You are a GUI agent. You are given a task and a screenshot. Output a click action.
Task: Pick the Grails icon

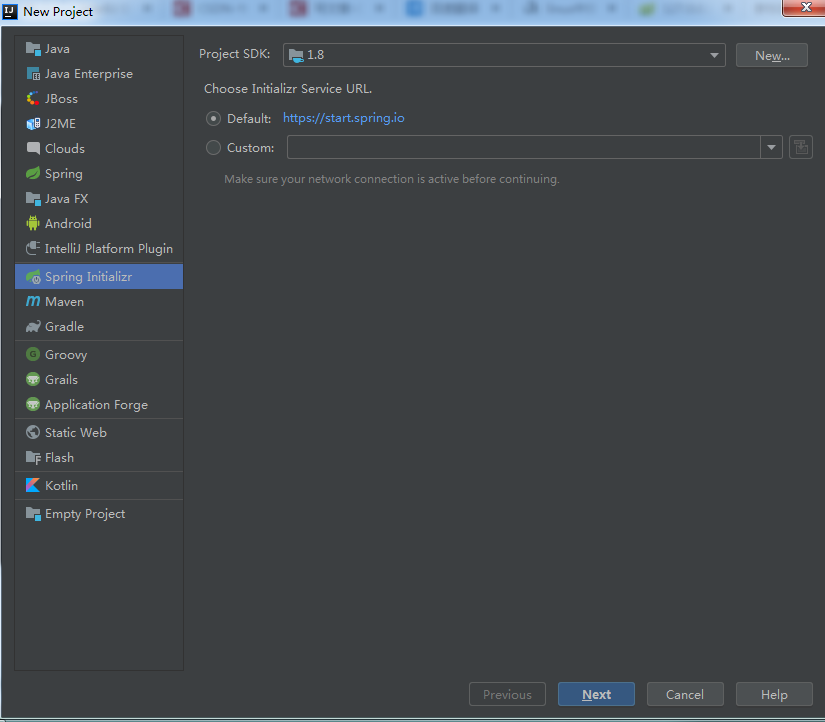click(x=33, y=379)
